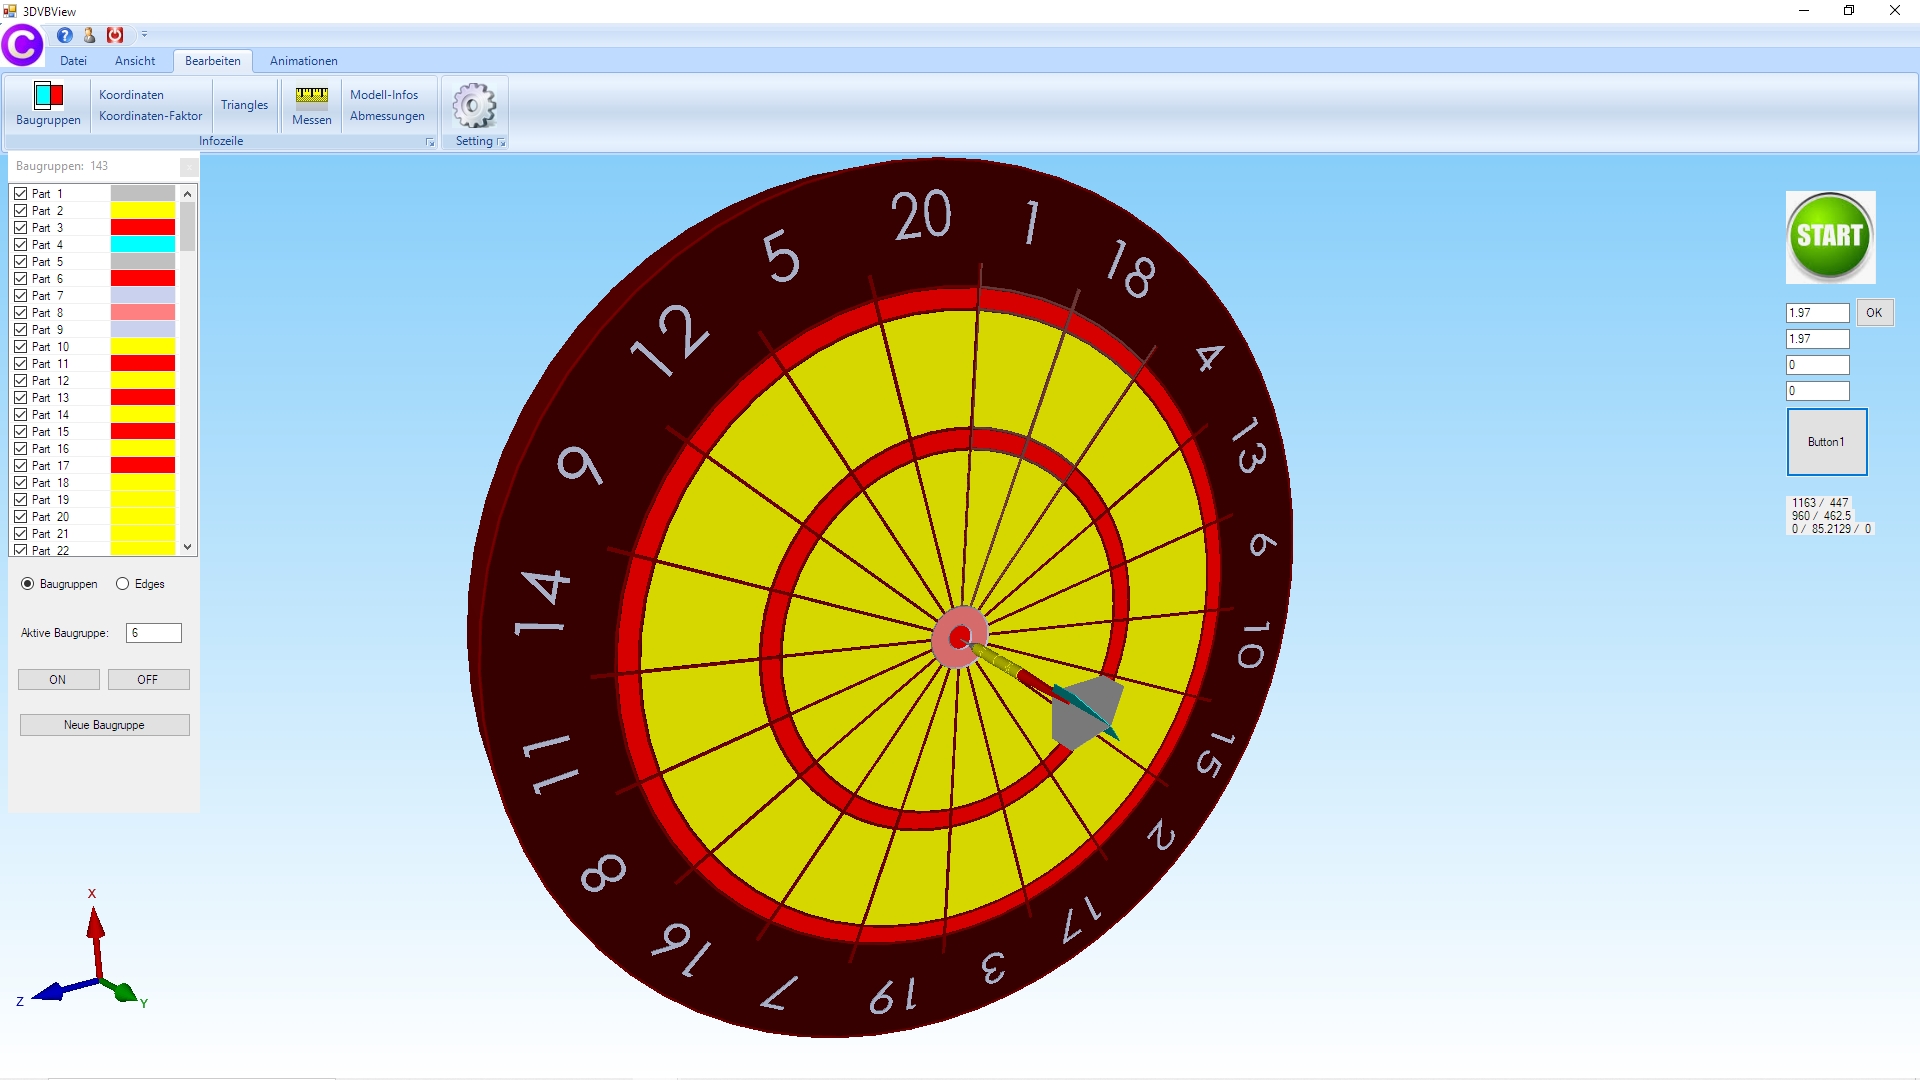The height and width of the screenshot is (1080, 1920).
Task: Click the cyan color swatch of Part 4
Action: [x=142, y=244]
